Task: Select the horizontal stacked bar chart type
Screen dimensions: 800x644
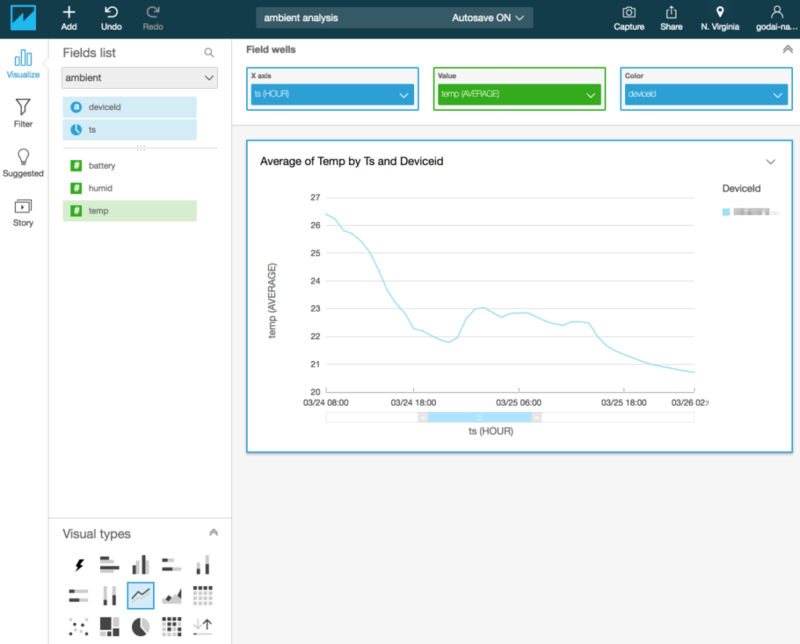Action: click(x=171, y=565)
